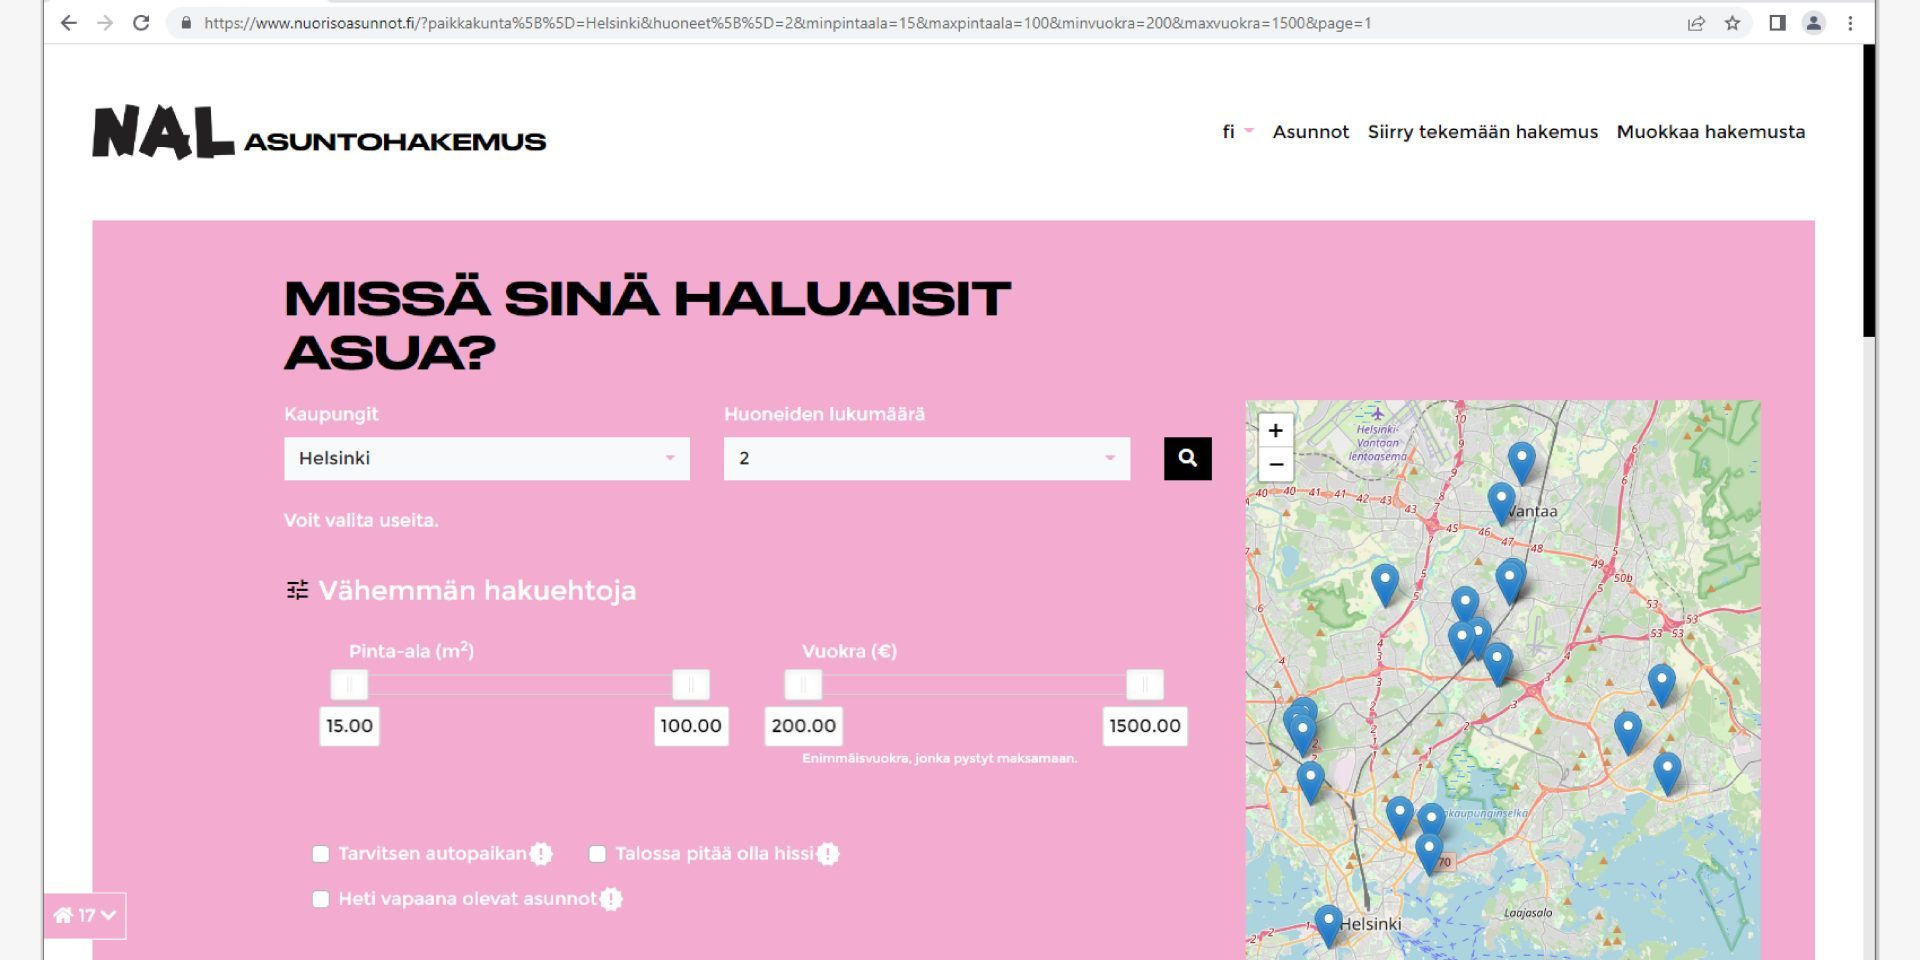1920x960 pixels.
Task: Click the filter sliders icon beside Vähemmän hakuehtoja
Action: (x=297, y=590)
